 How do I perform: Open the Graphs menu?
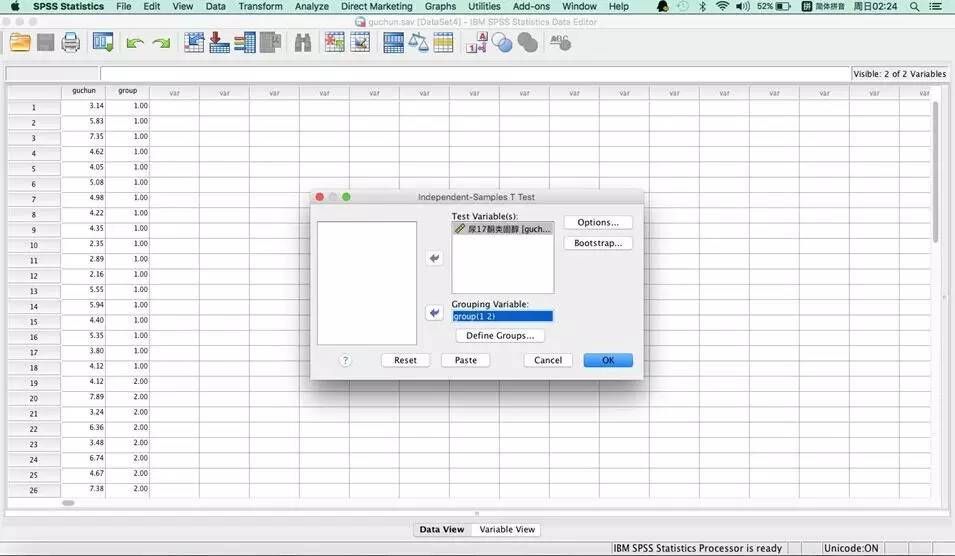440,6
